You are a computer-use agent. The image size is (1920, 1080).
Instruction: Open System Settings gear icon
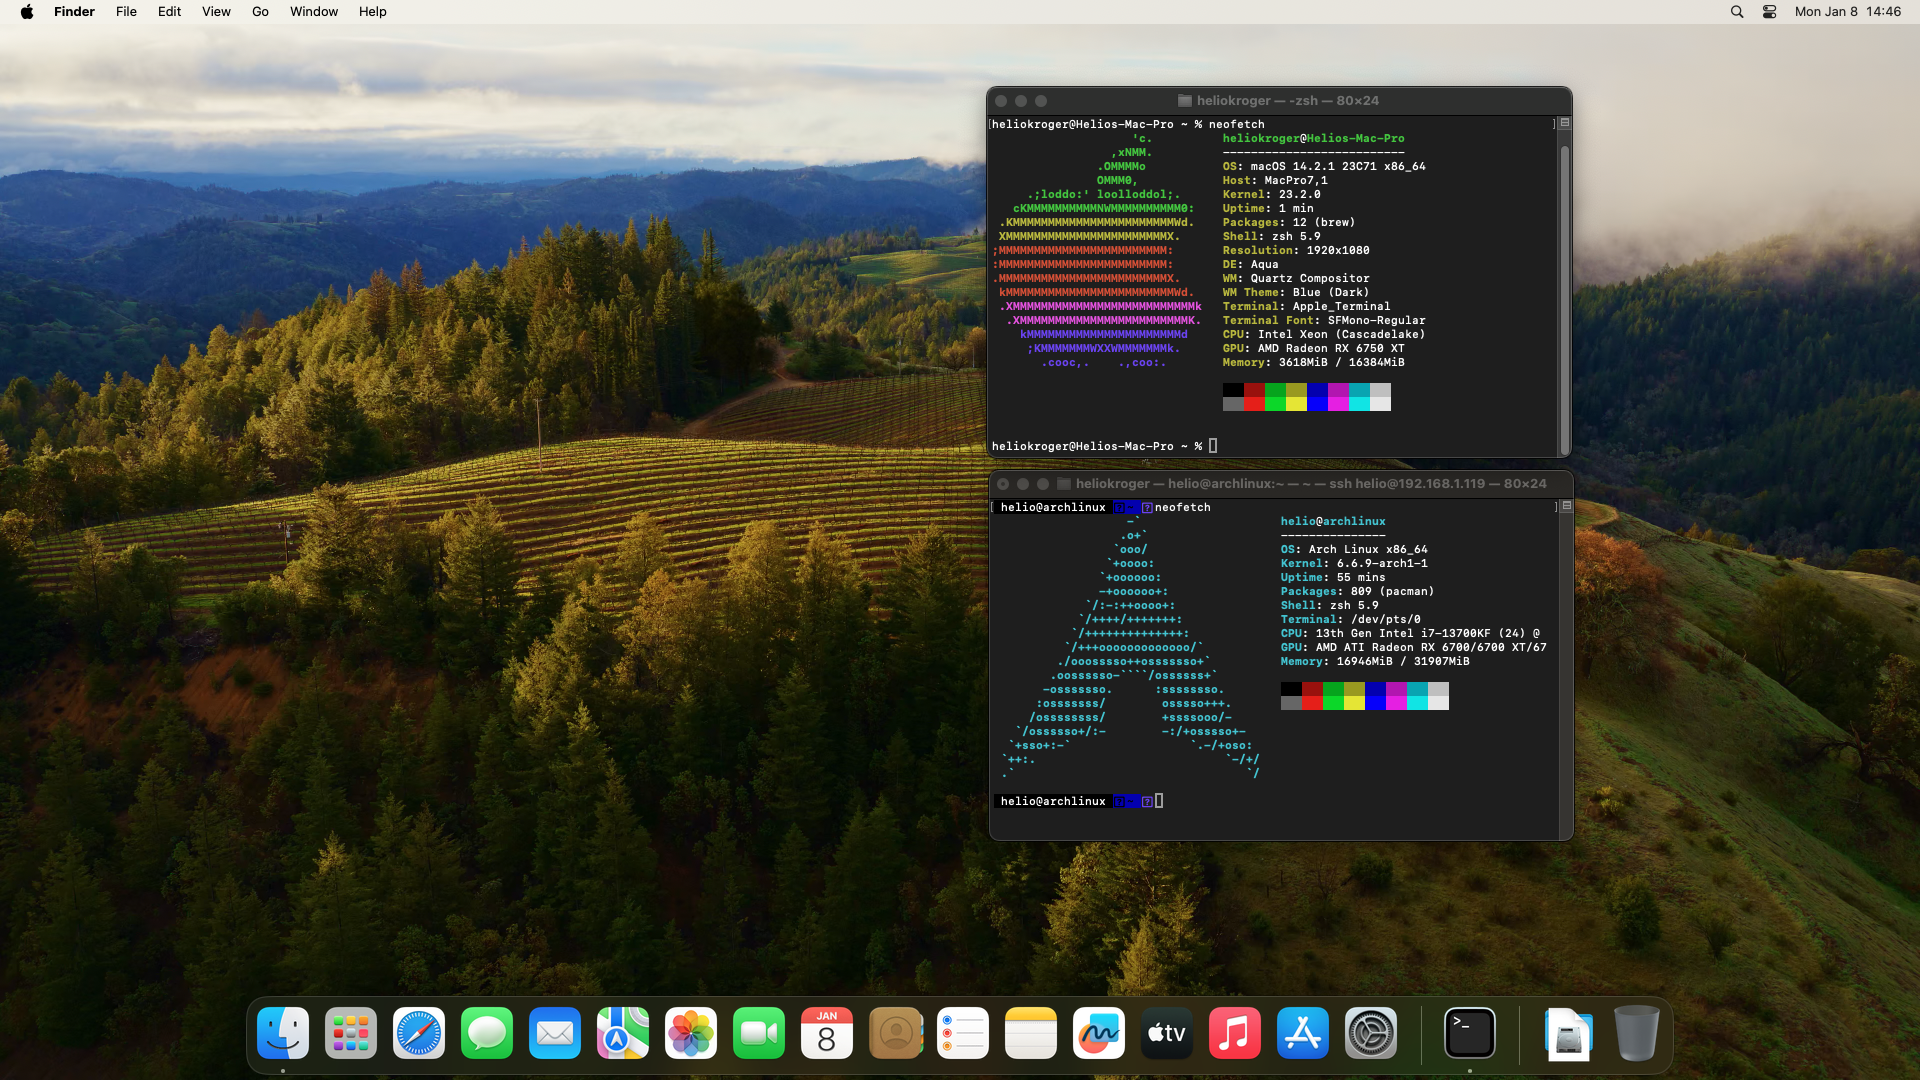pos(1371,1033)
